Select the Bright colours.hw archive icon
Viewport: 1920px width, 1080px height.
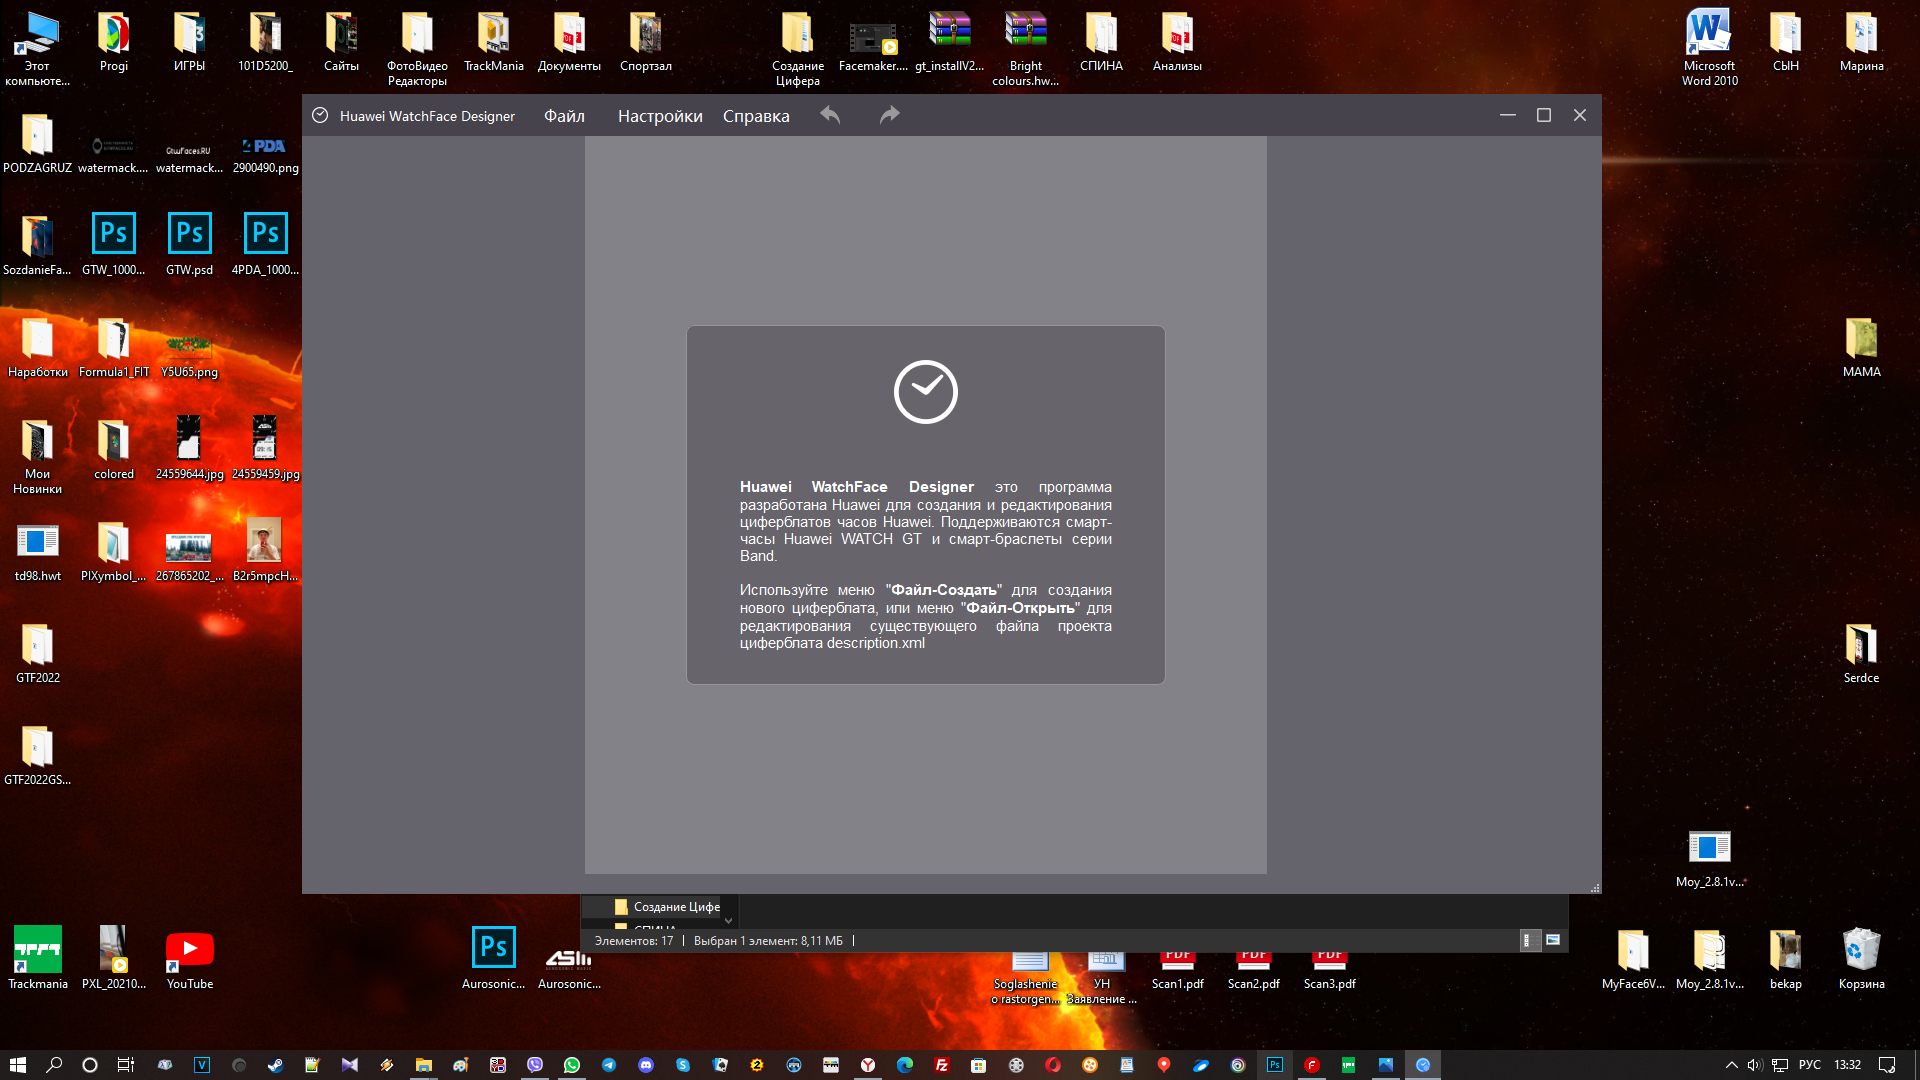point(1025,48)
